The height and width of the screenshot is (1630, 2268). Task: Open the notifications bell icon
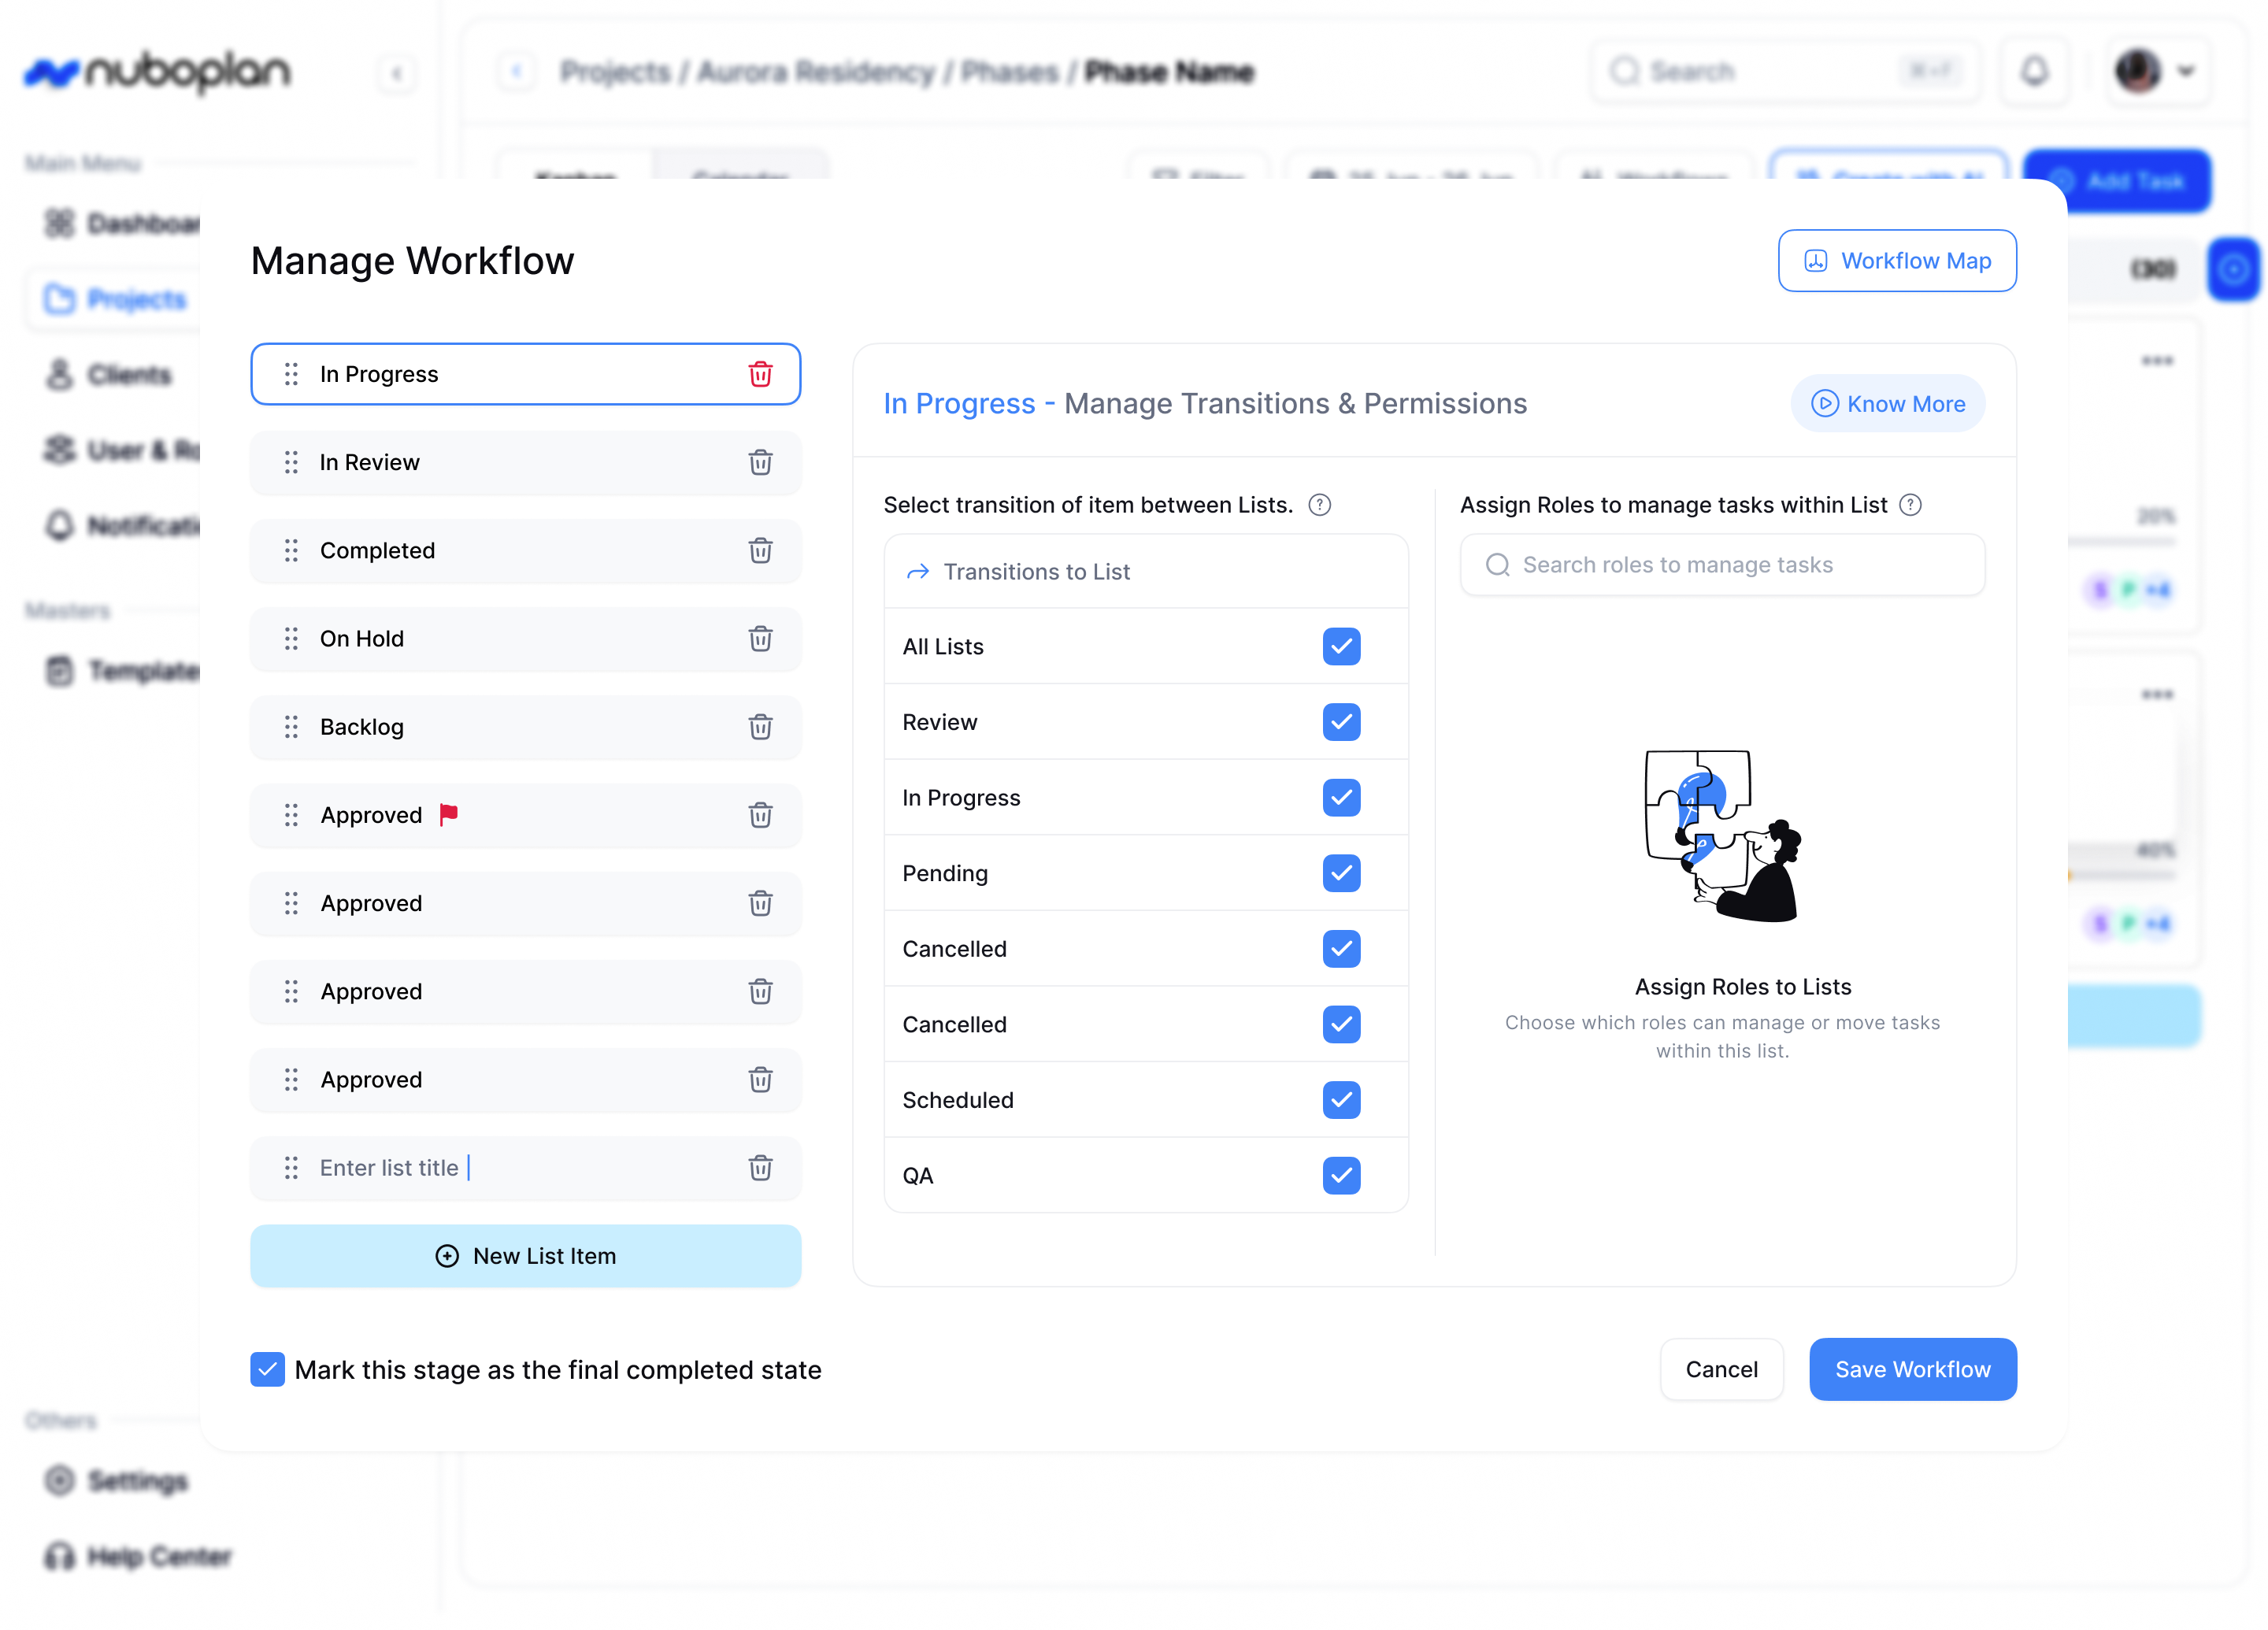coord(2034,72)
